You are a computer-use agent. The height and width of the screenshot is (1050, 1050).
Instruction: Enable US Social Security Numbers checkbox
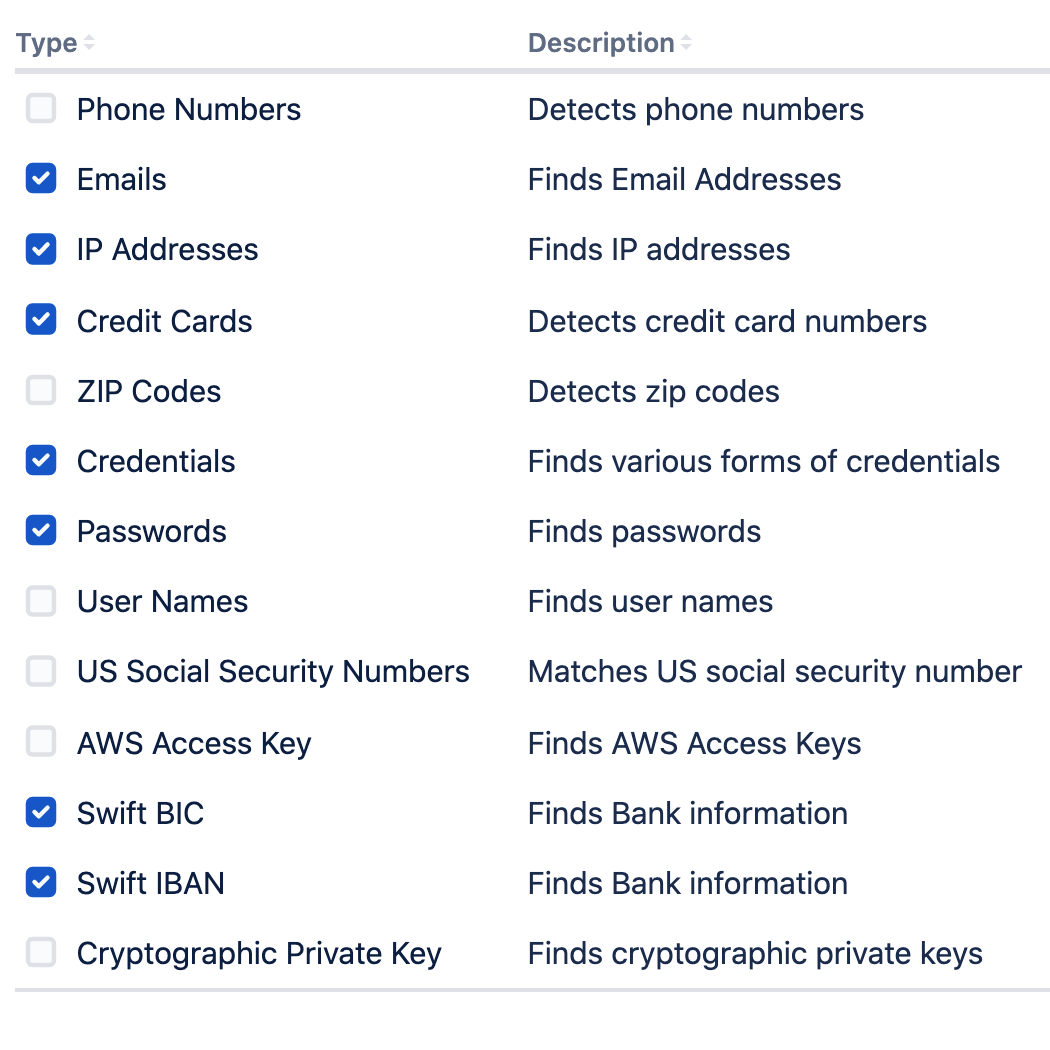point(41,672)
